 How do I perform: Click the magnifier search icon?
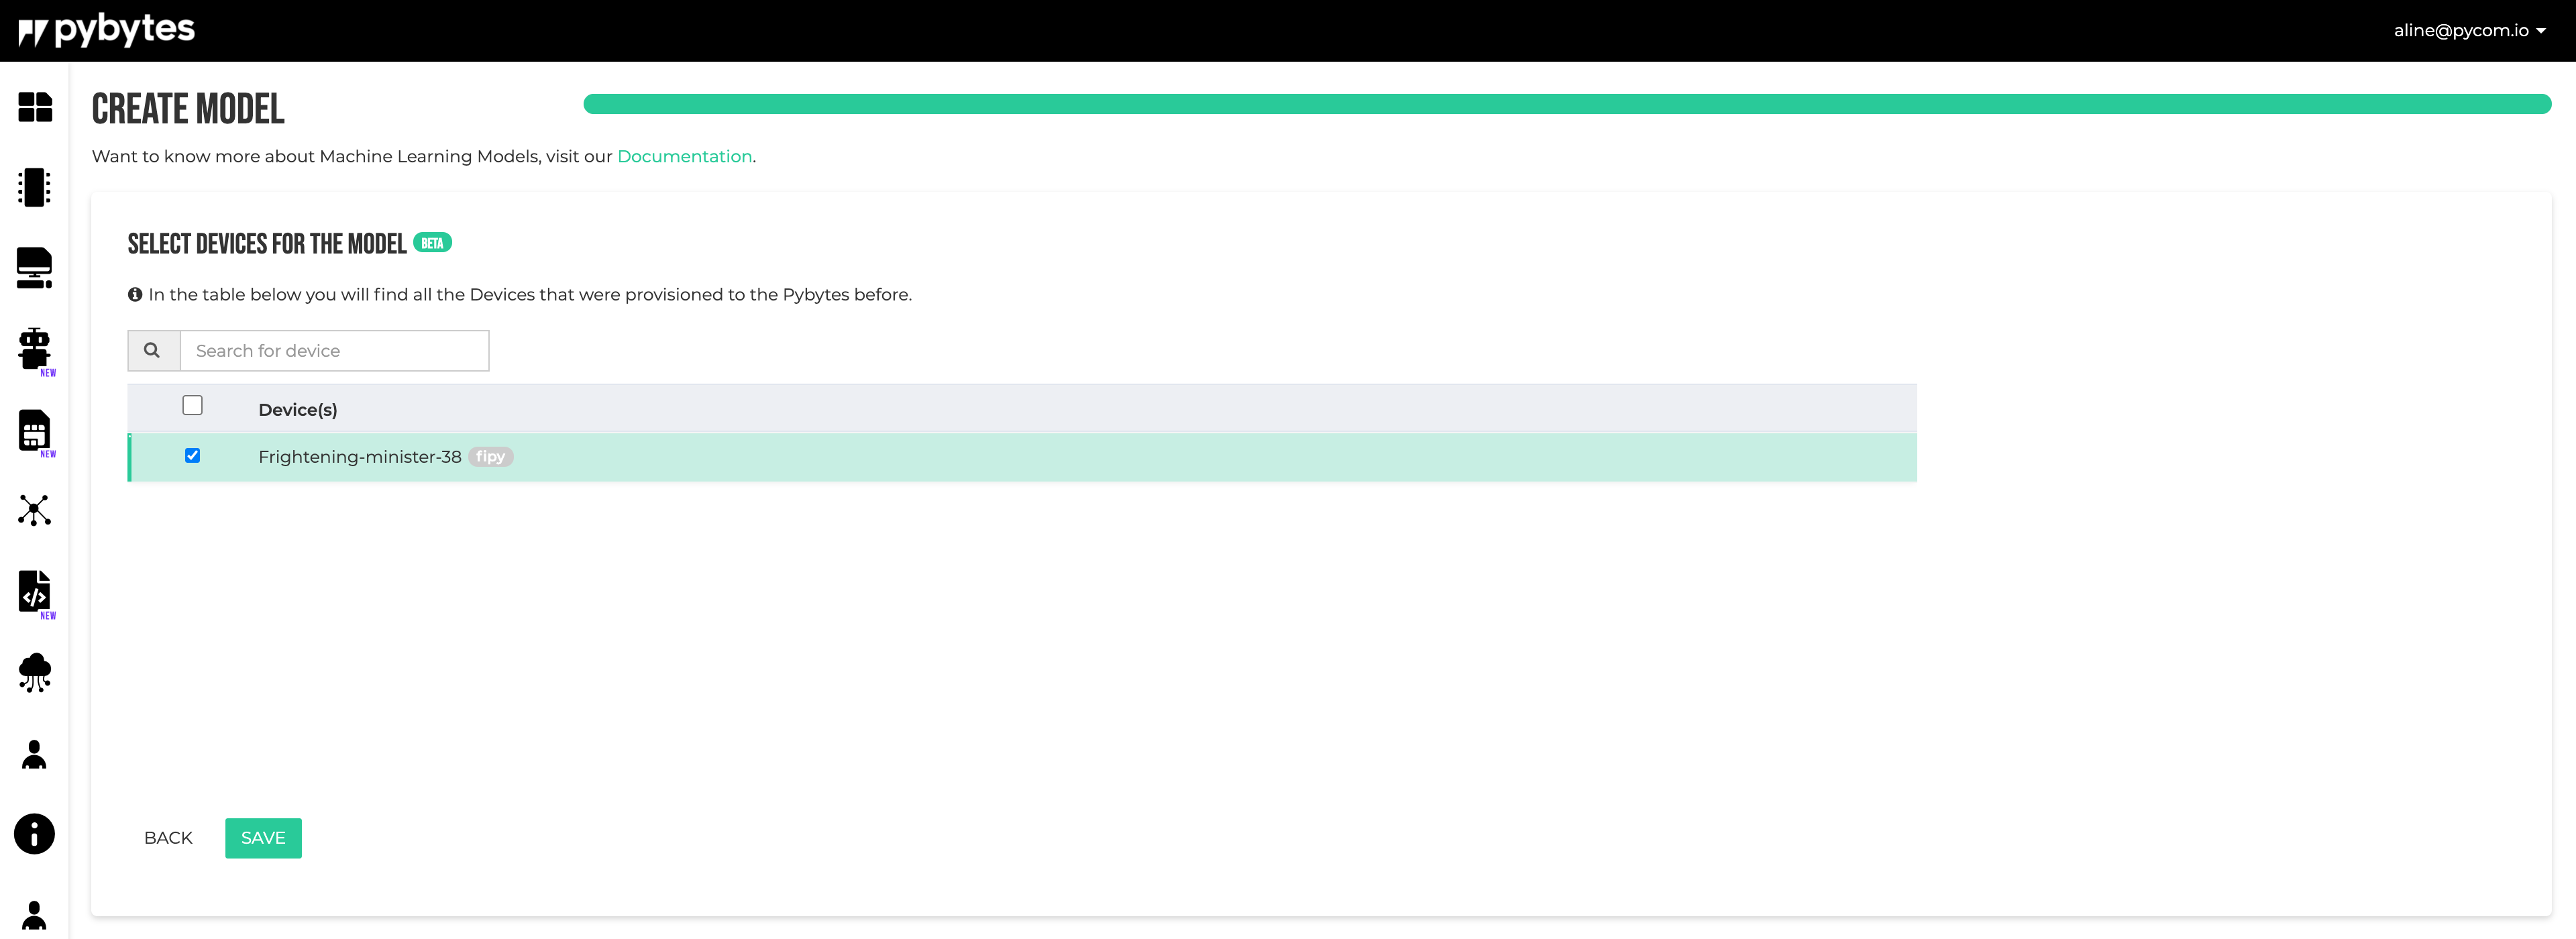[x=153, y=351]
